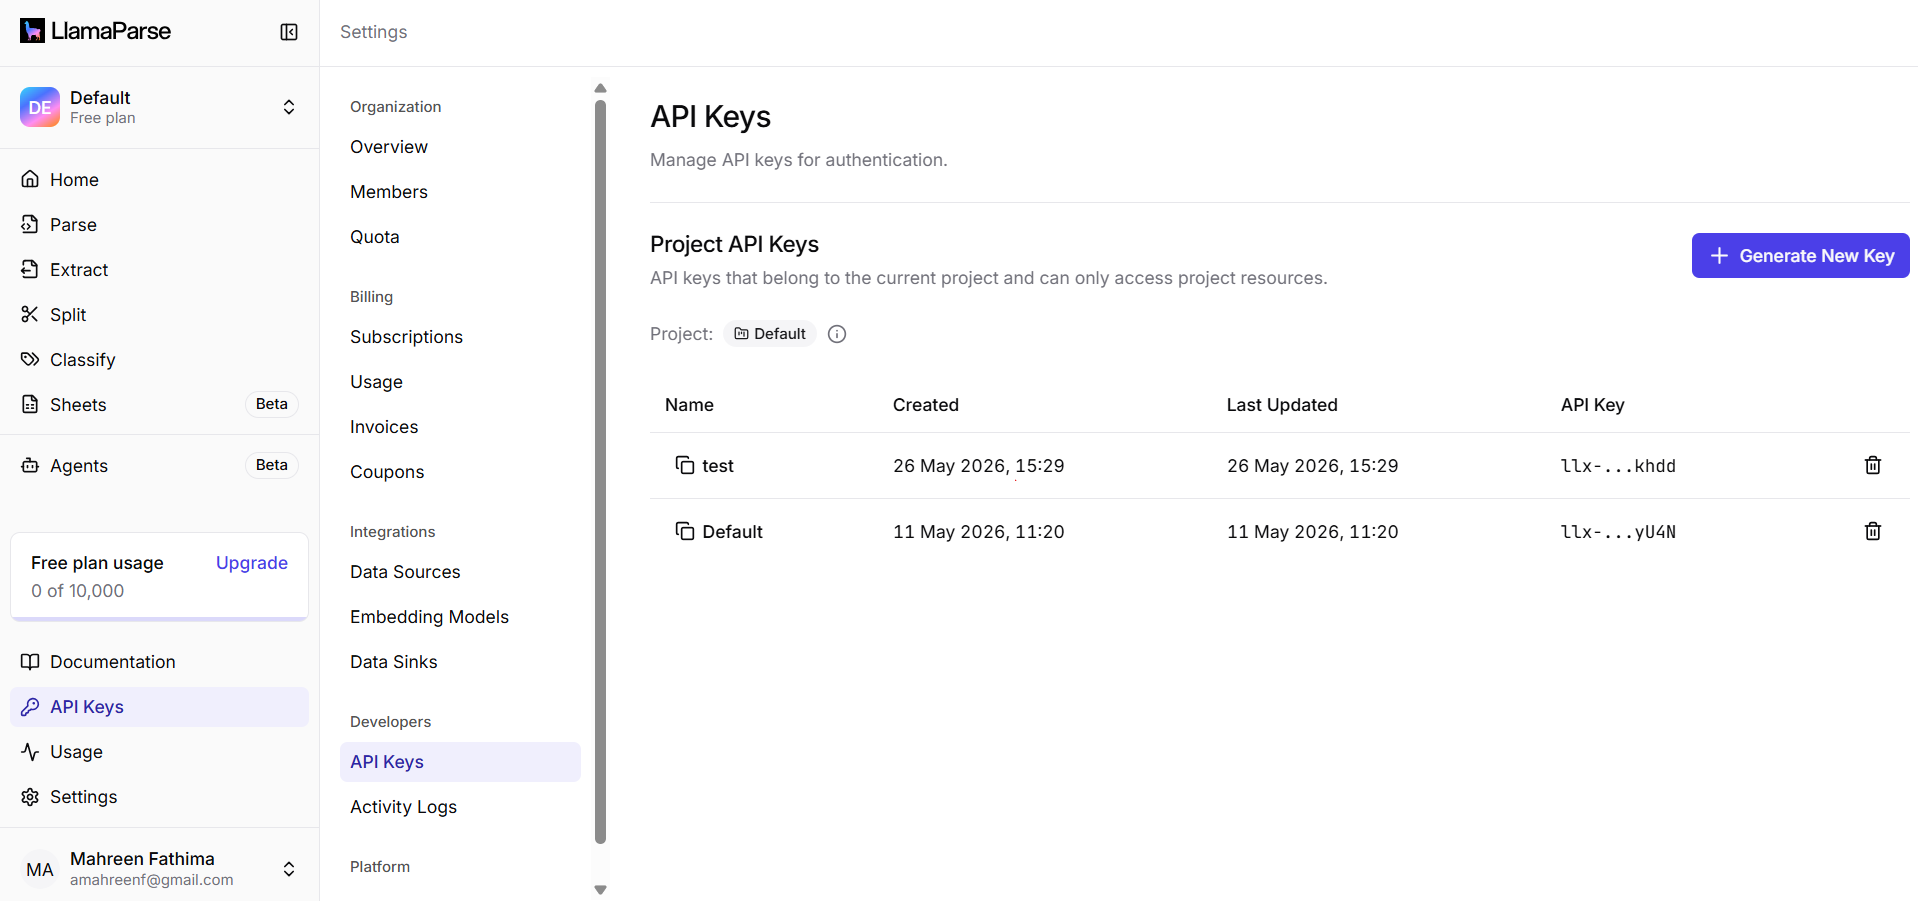Click the Created column header
Image resolution: width=1918 pixels, height=901 pixels.
926,405
